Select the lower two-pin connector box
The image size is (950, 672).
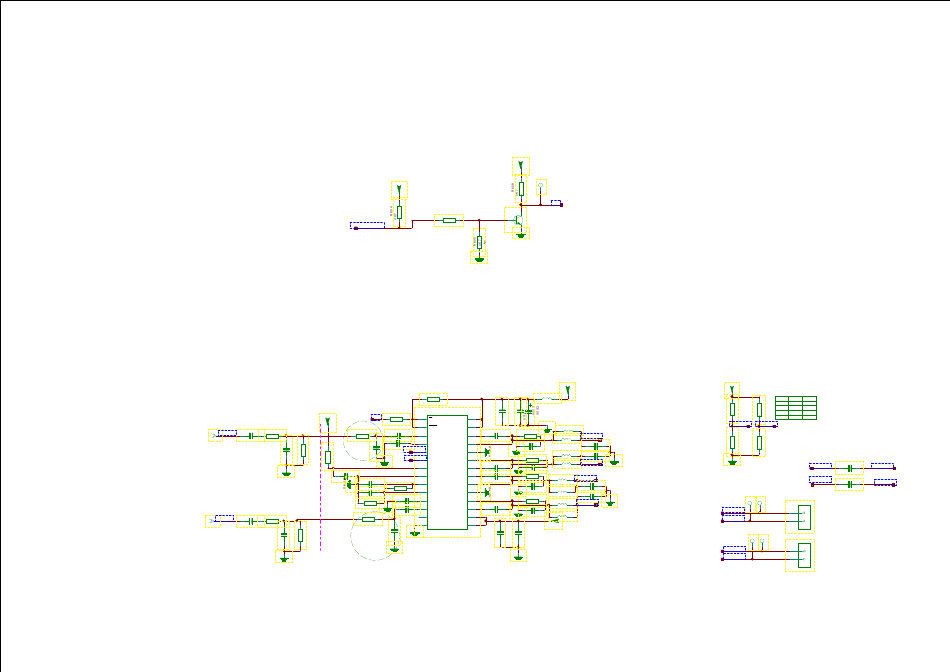804,556
